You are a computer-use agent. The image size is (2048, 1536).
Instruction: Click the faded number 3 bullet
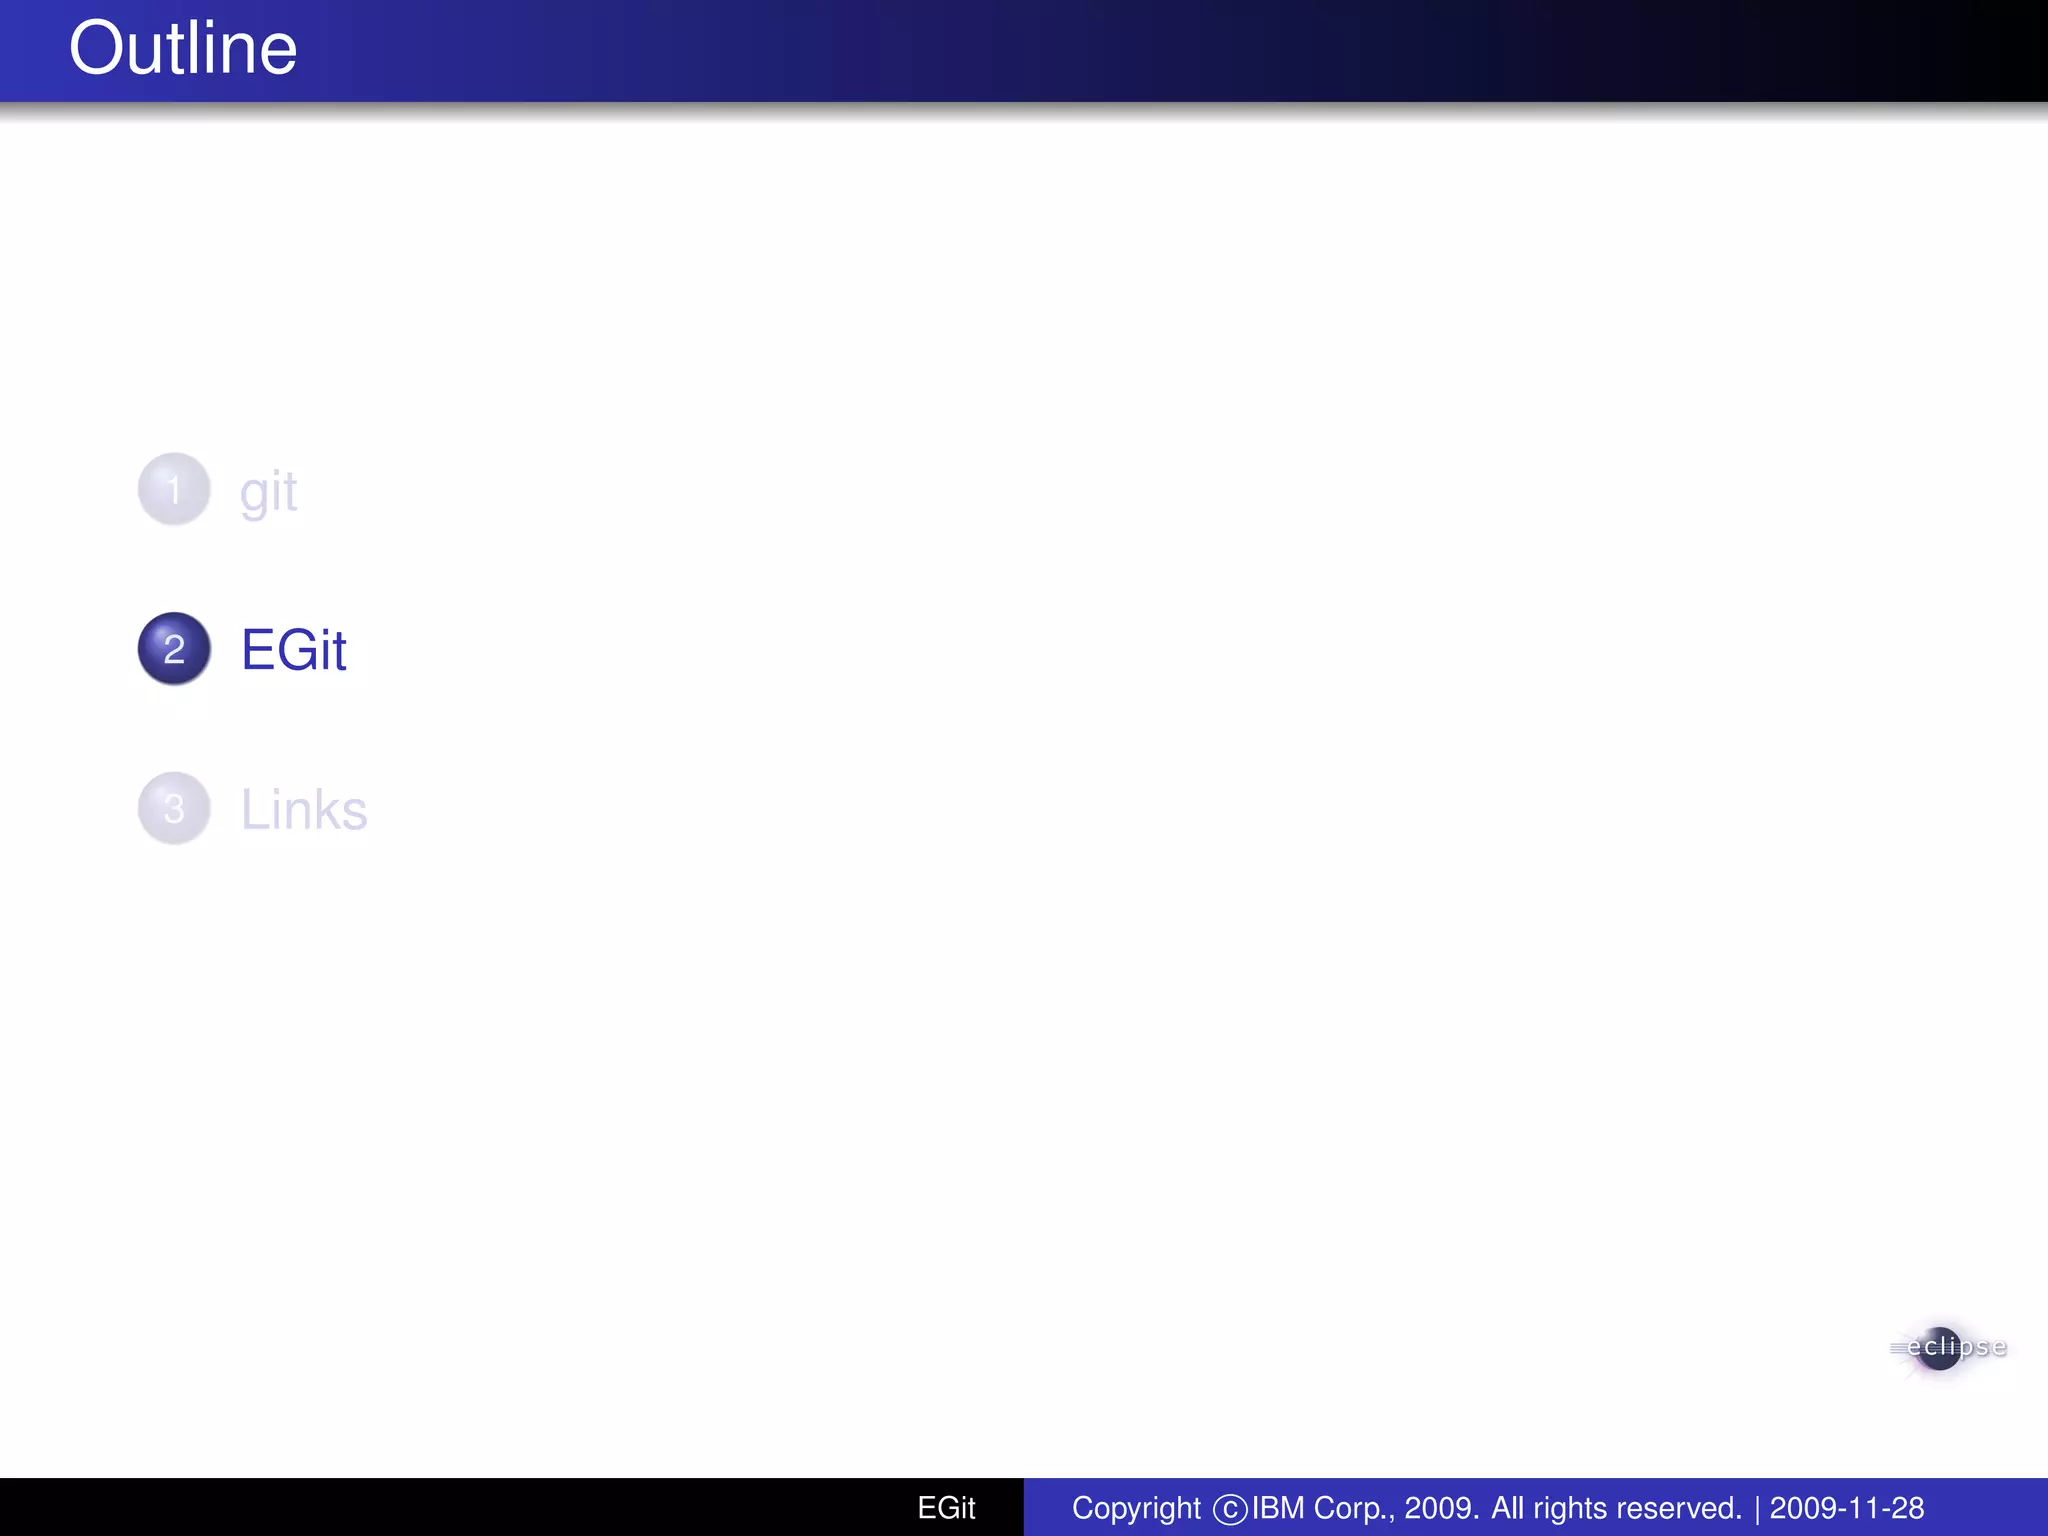click(174, 808)
